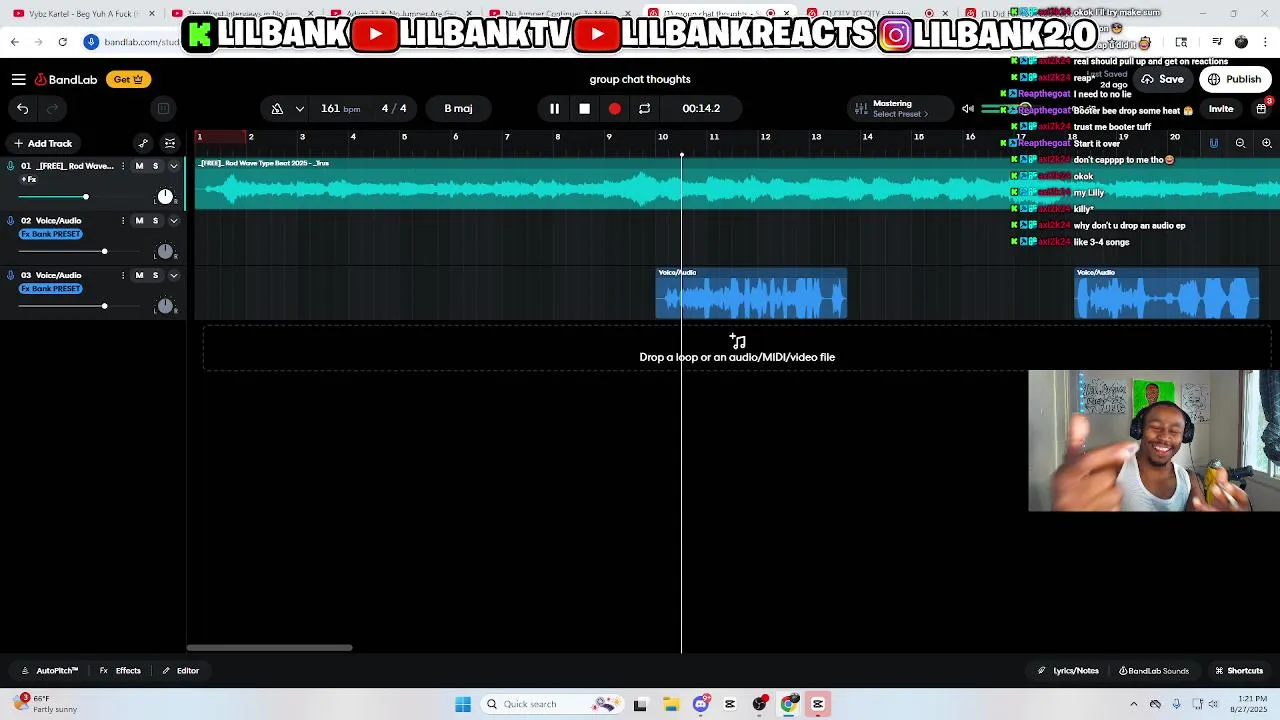Invite a collaborator
This screenshot has width=1280, height=720.
pyautogui.click(x=1221, y=108)
